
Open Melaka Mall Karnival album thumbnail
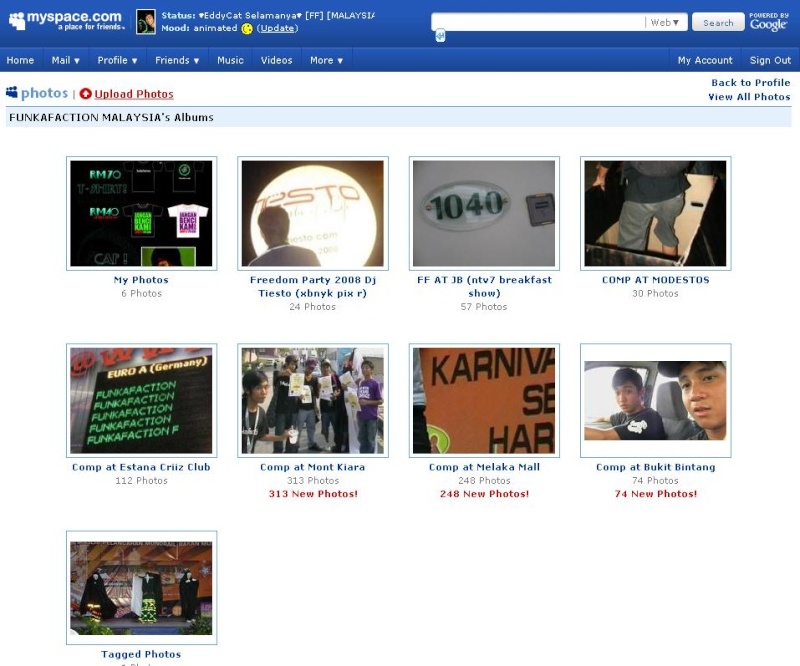484,401
